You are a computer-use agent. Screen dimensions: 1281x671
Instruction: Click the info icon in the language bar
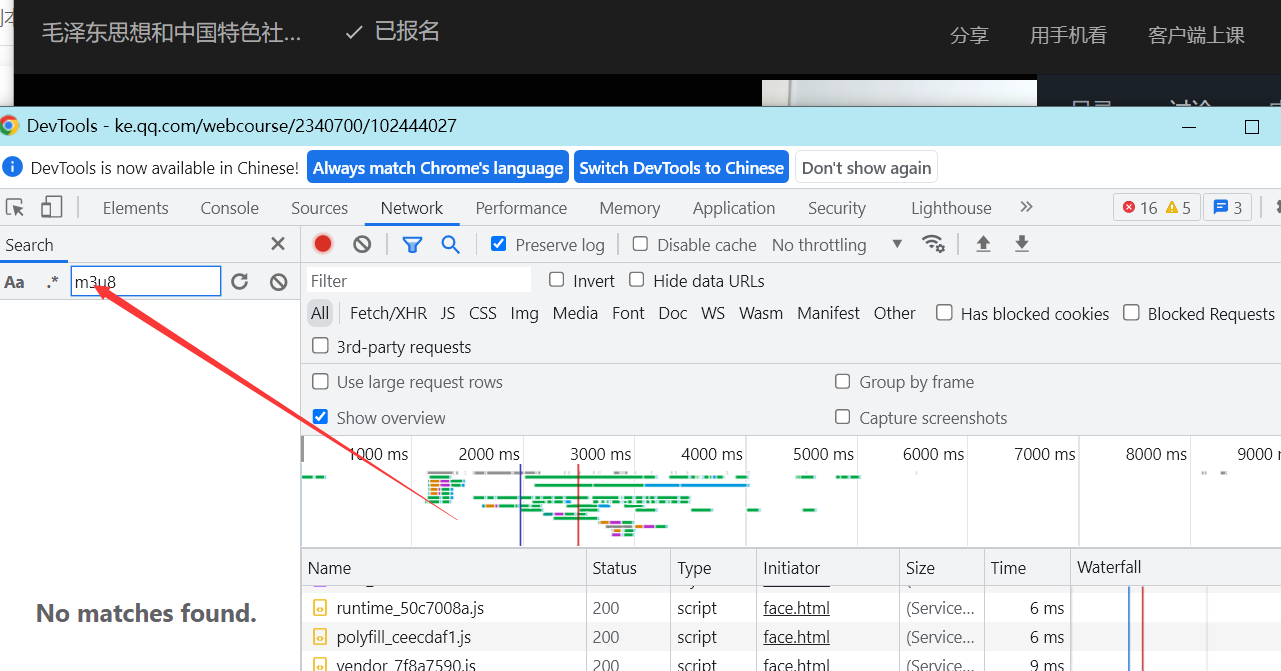(x=12, y=168)
